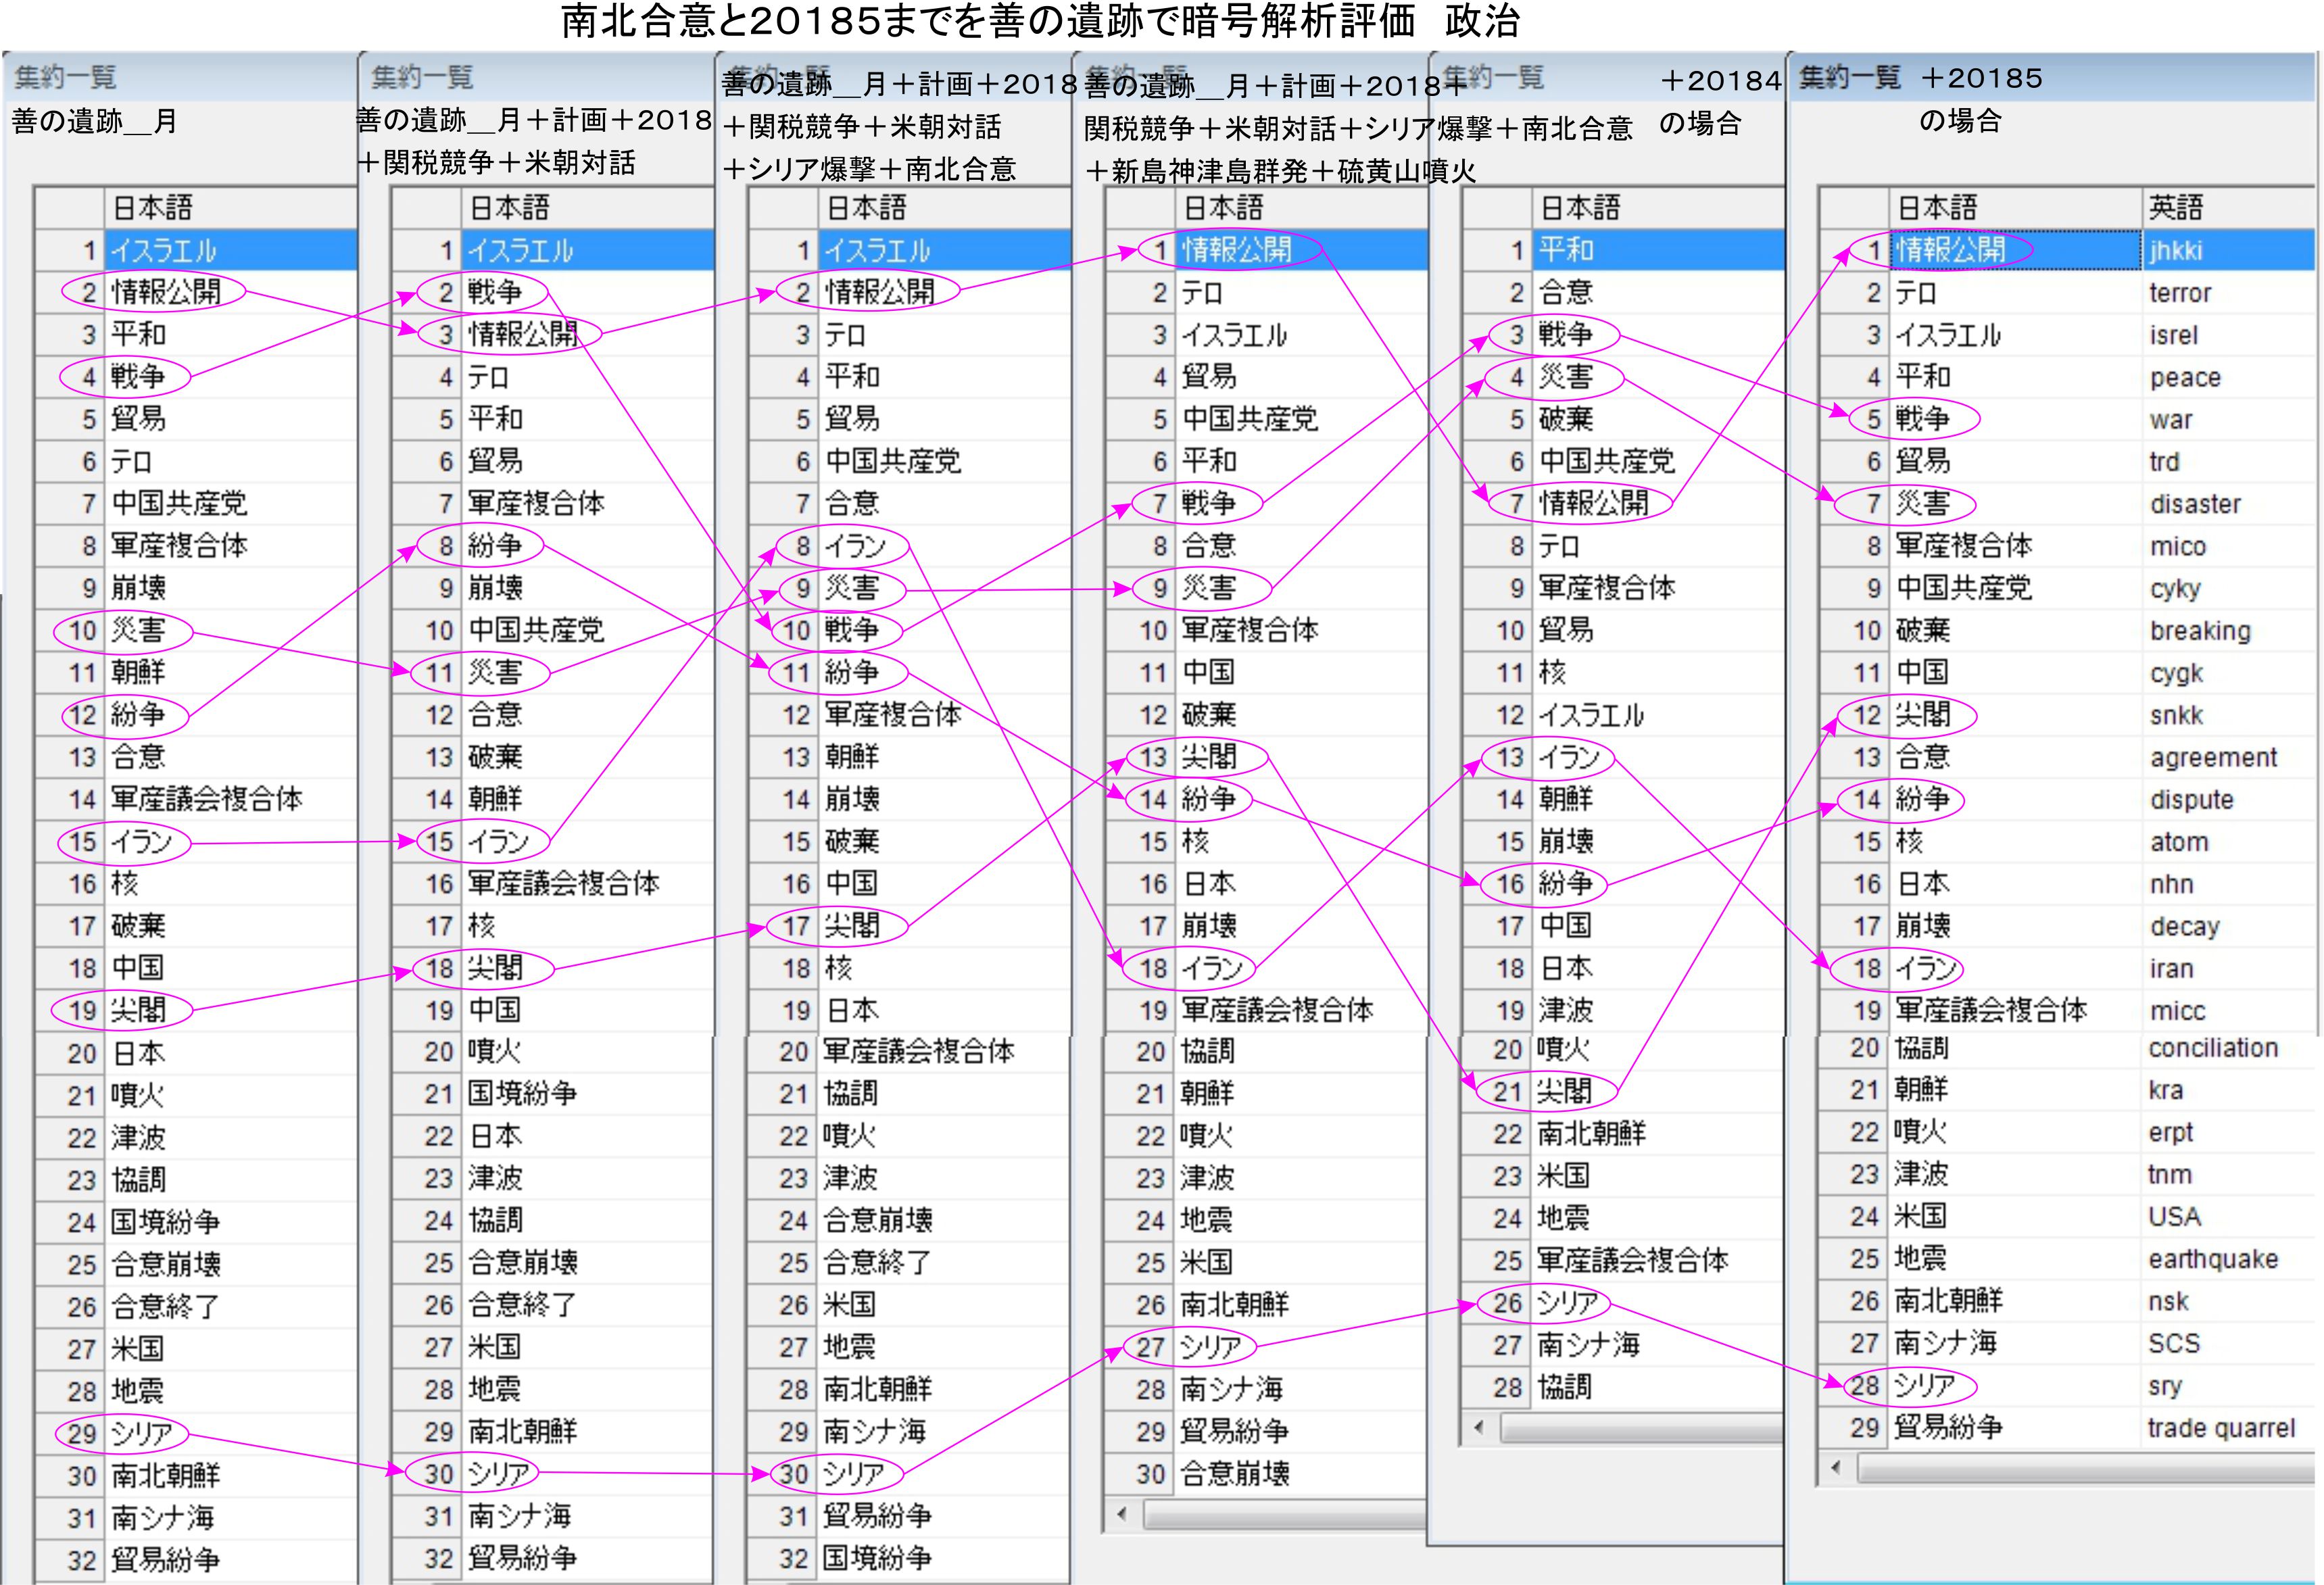The image size is (2324, 1585).
Task: Click the 'agreement' English cell
Action: click(2212, 758)
